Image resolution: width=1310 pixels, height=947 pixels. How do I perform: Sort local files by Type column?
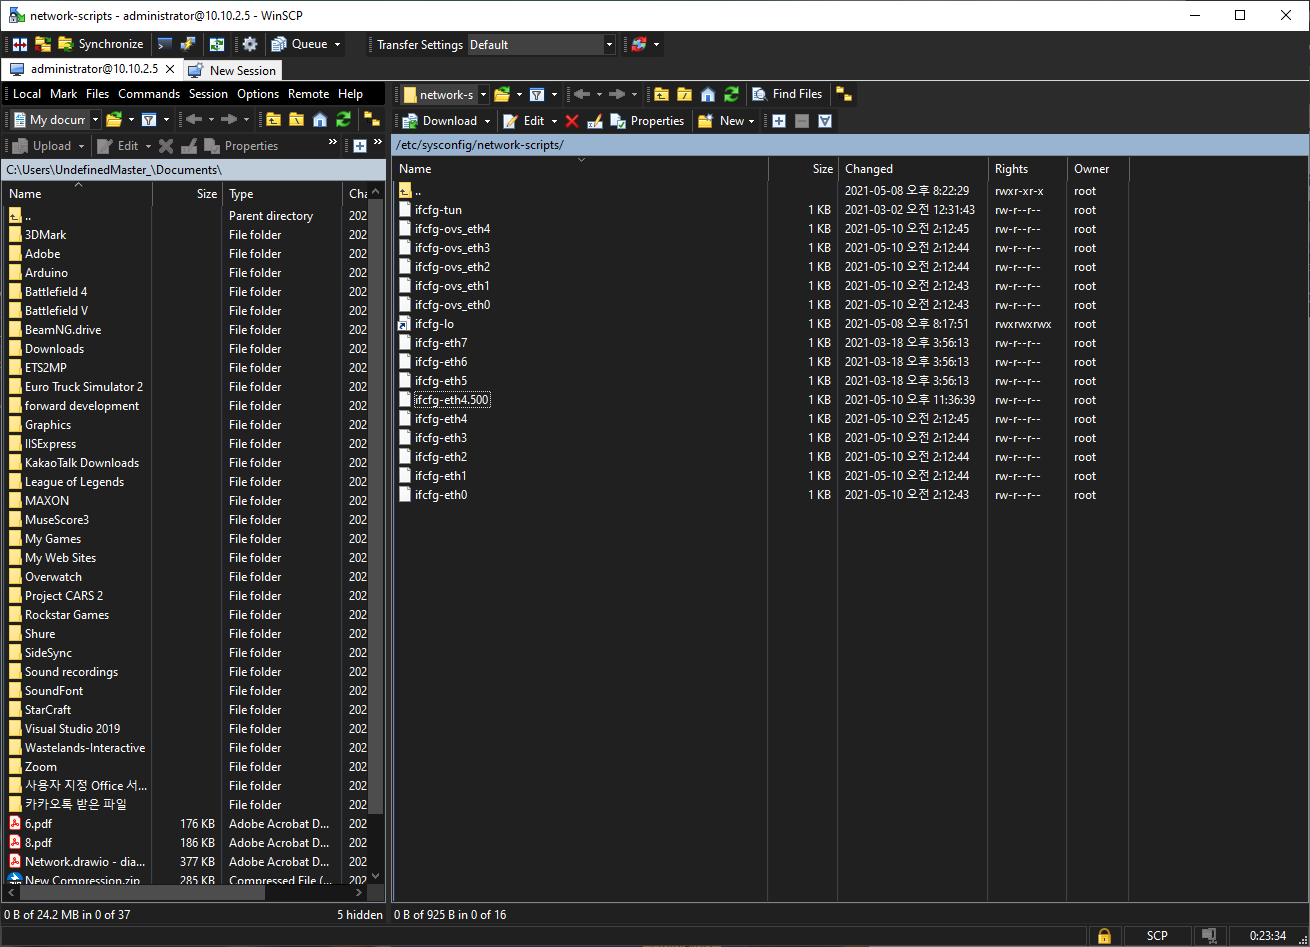pyautogui.click(x=283, y=194)
